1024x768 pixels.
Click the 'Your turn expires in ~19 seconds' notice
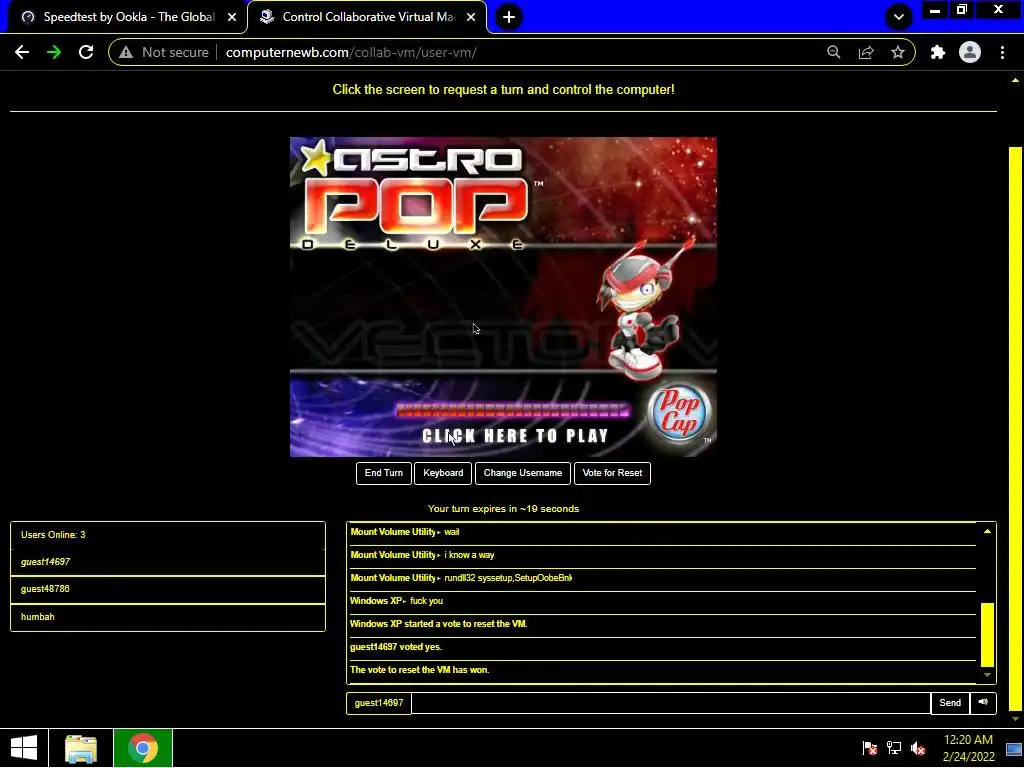[x=503, y=508]
